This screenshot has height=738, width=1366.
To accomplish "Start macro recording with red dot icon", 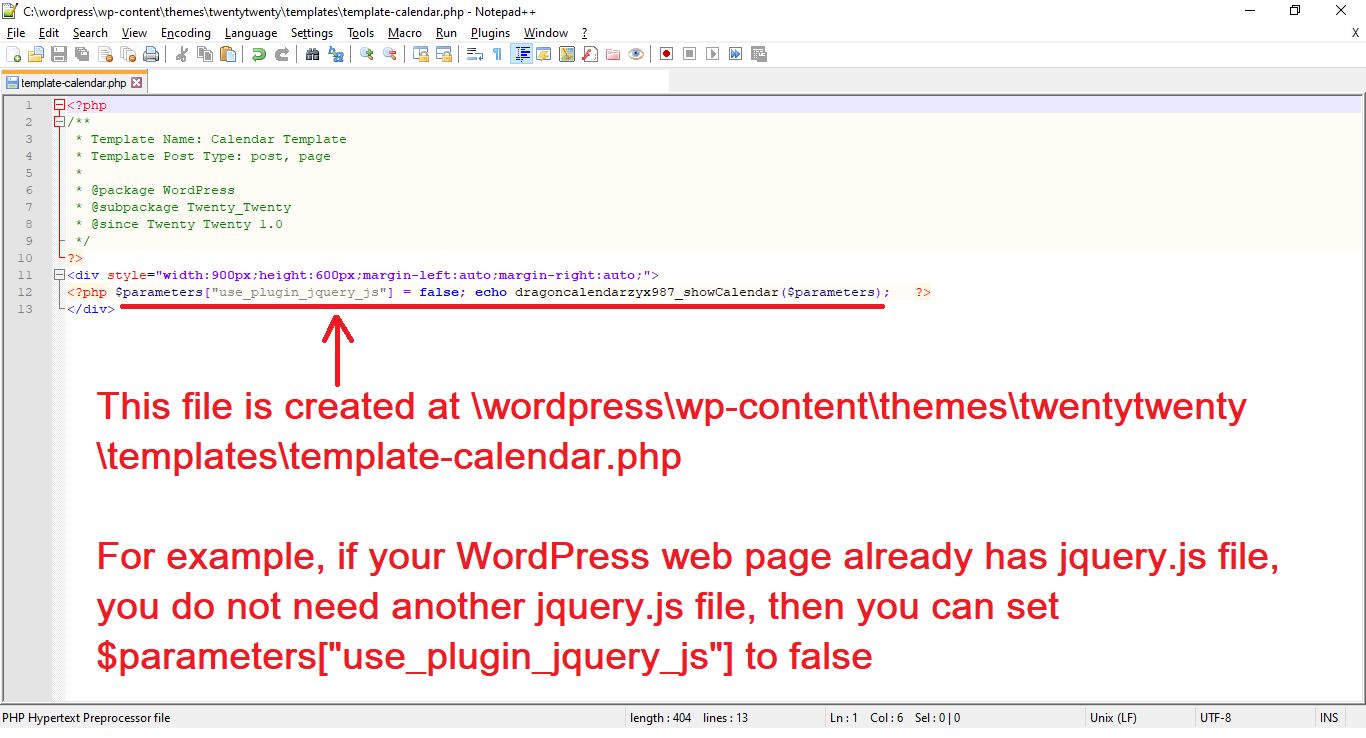I will point(666,54).
